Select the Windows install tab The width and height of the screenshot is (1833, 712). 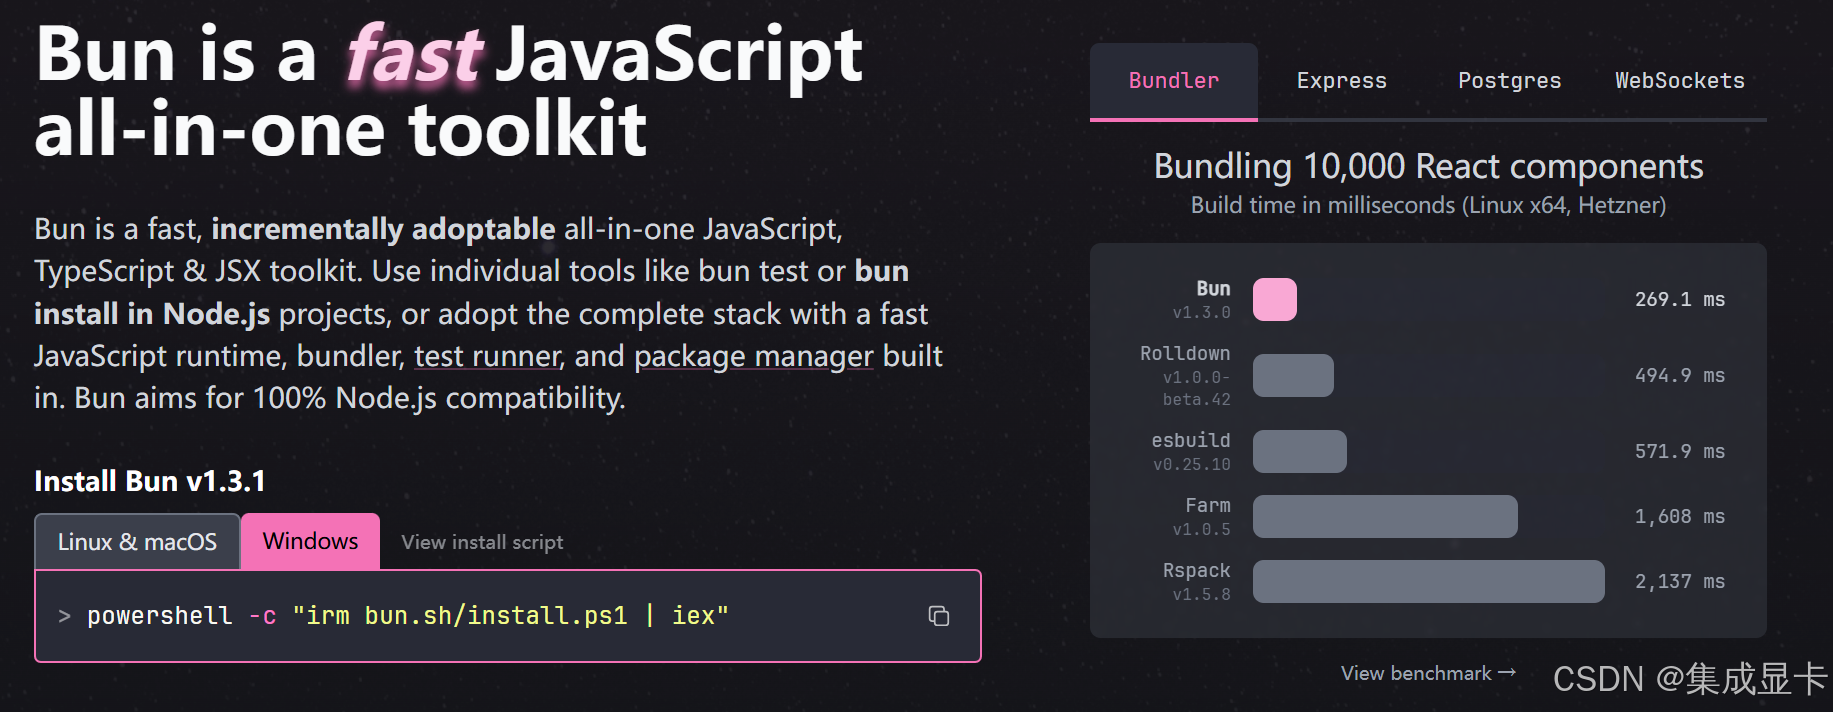(x=310, y=541)
